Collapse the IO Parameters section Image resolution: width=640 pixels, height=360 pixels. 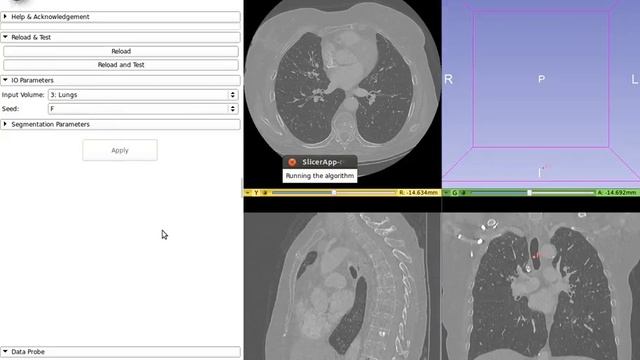(120, 80)
